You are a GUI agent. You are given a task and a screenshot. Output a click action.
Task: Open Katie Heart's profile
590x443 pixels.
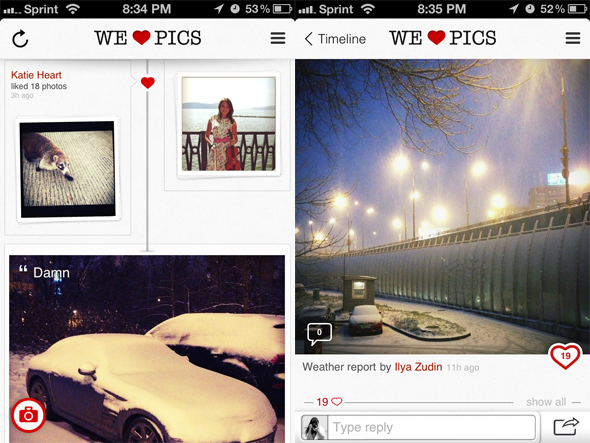point(36,75)
